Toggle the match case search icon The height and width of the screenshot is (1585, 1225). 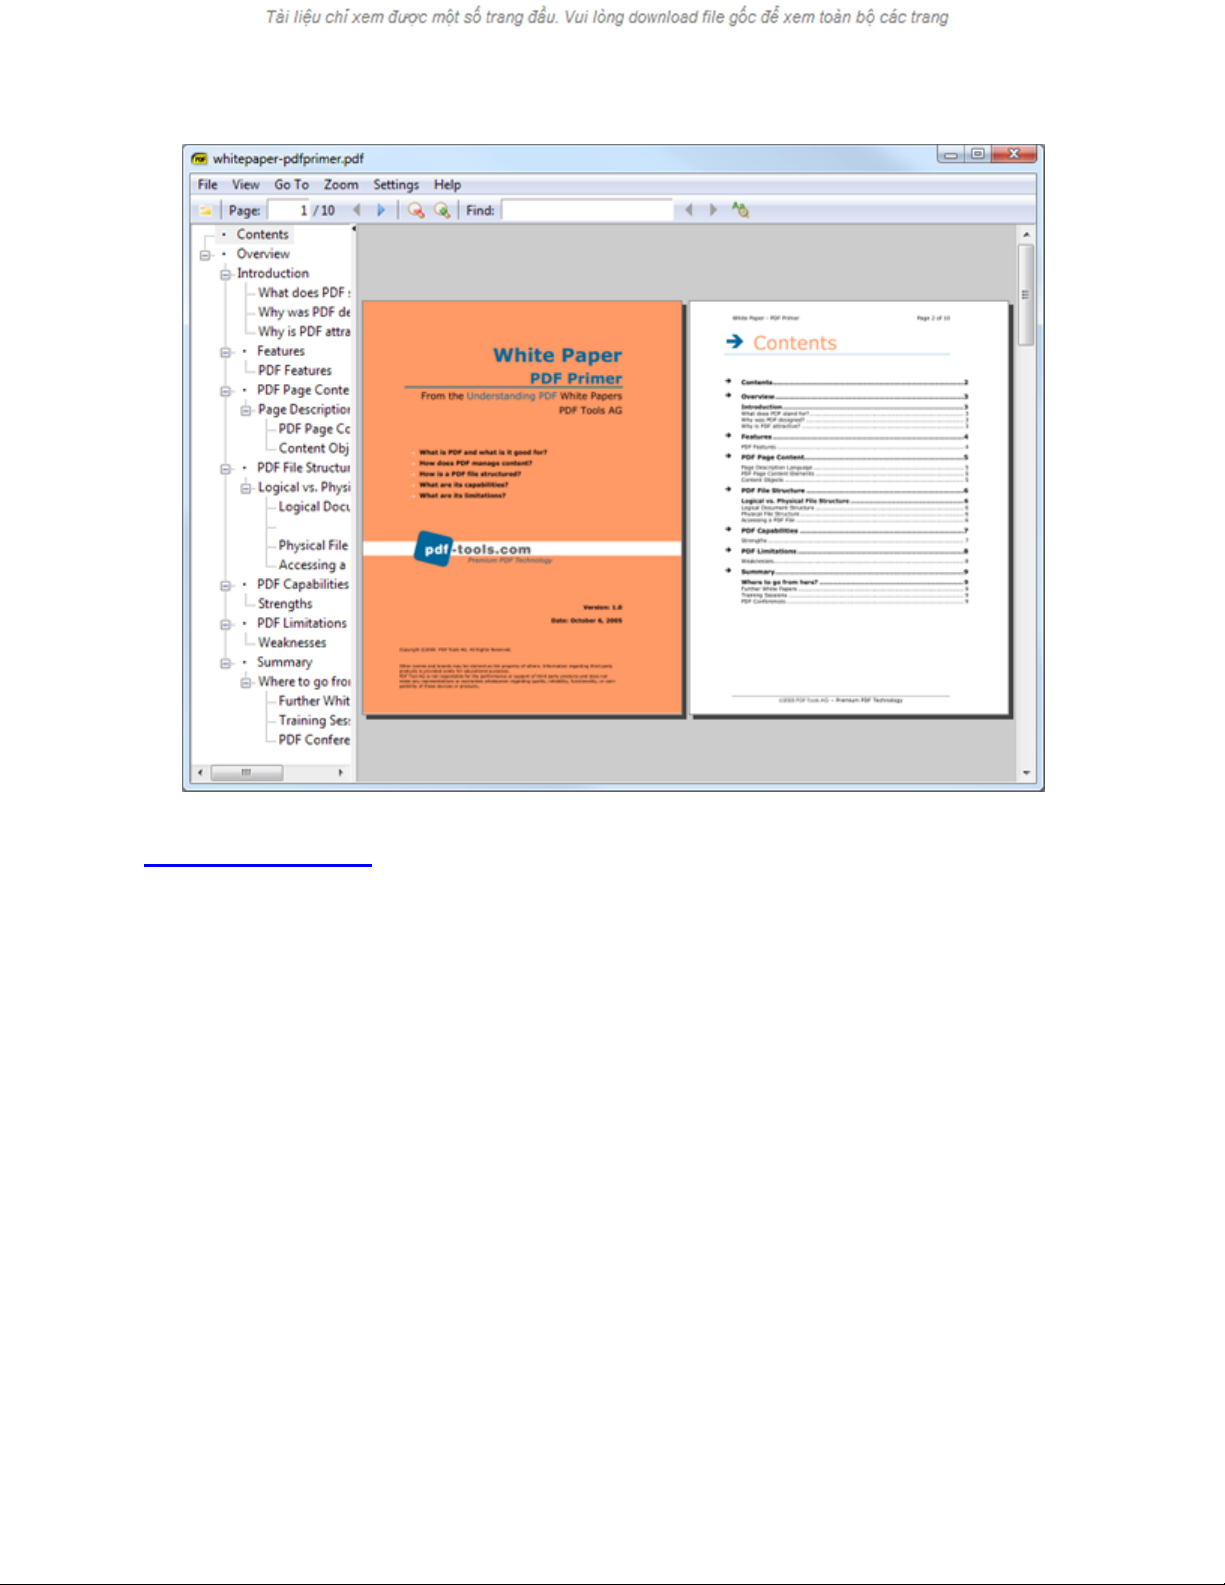[740, 210]
